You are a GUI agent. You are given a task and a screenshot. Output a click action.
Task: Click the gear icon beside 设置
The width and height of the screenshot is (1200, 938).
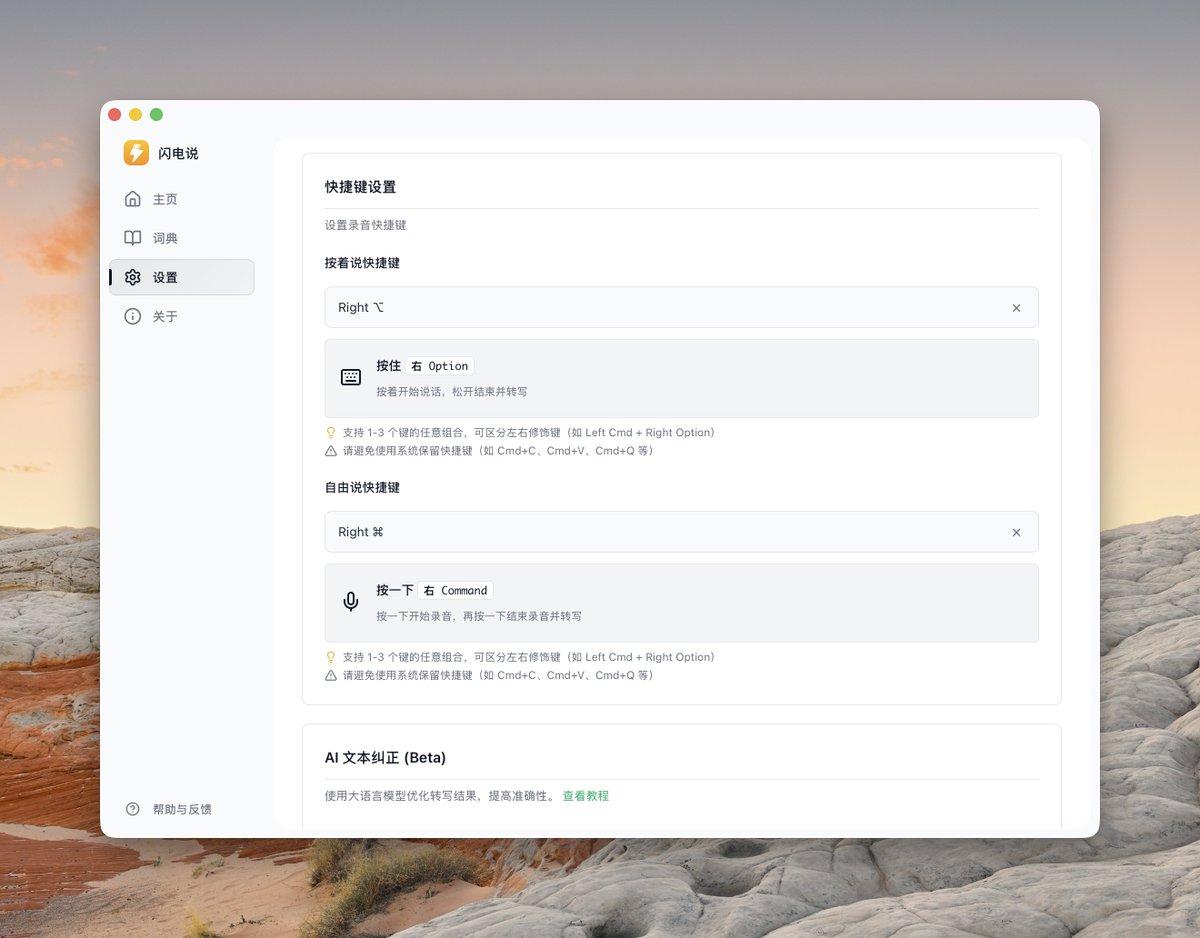[x=133, y=277]
